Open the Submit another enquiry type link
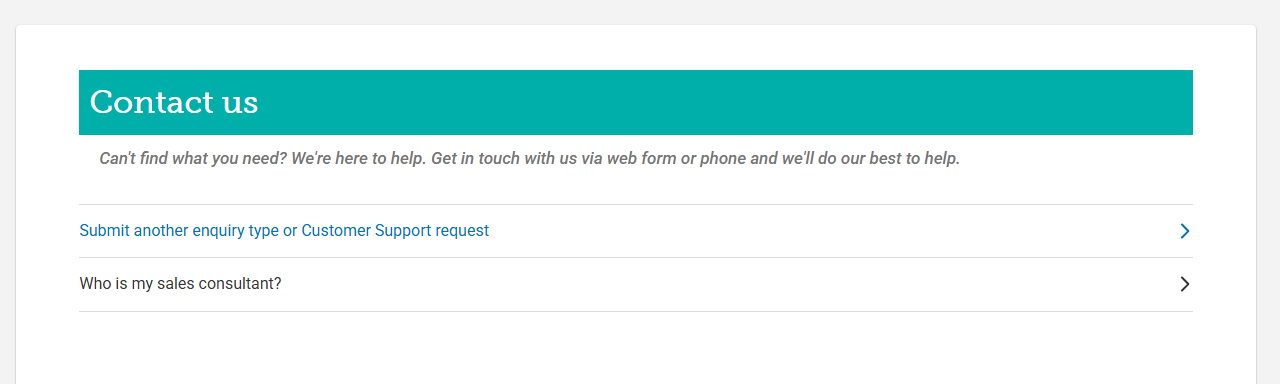This screenshot has width=1280, height=384. point(284,231)
